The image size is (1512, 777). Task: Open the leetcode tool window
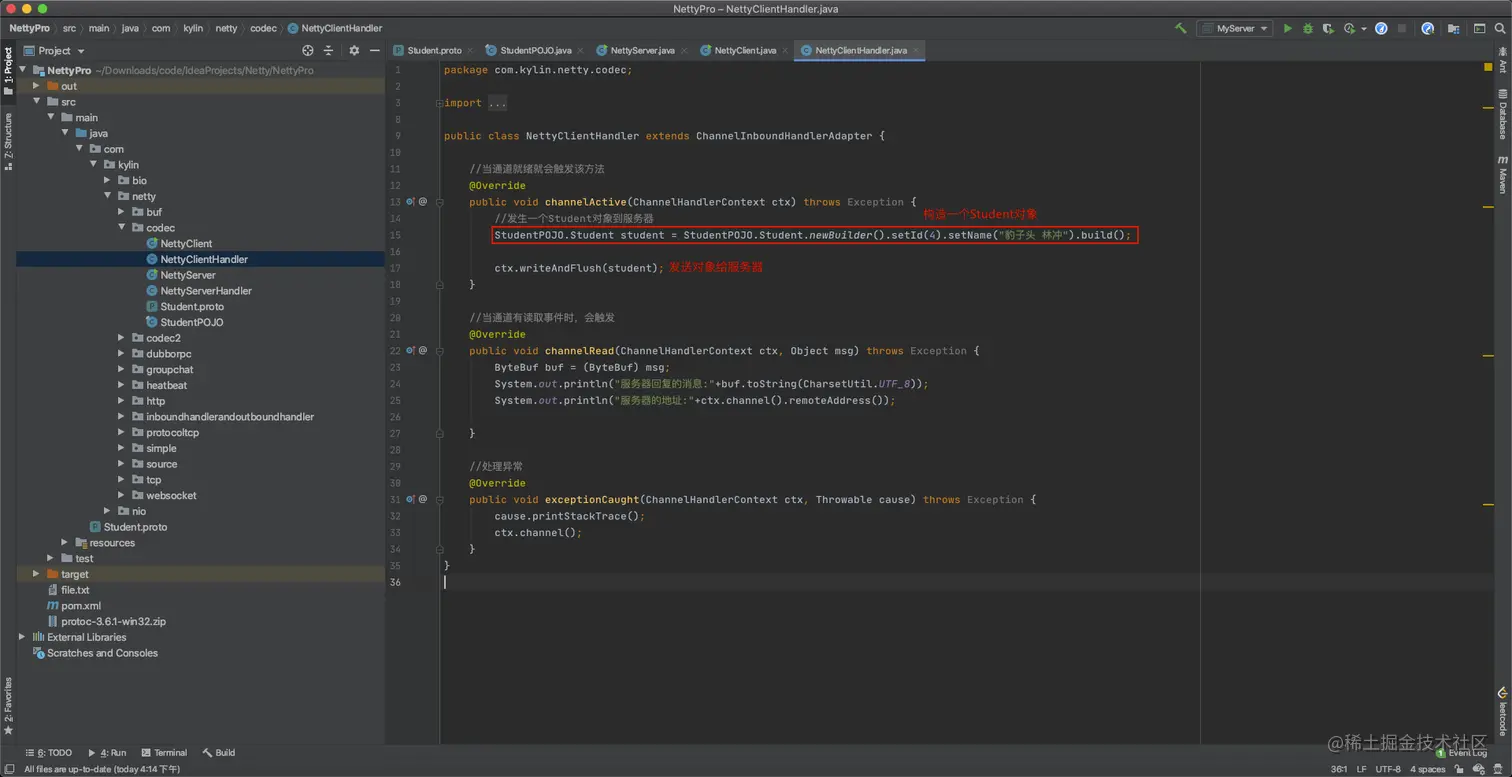tap(1502, 711)
